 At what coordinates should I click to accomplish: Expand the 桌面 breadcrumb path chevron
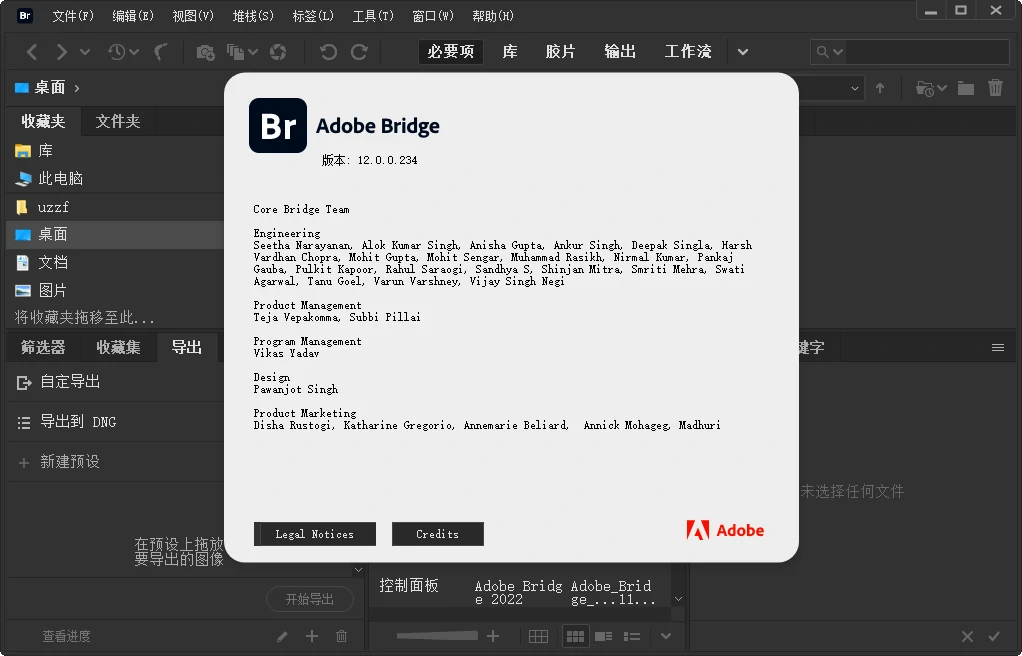pyautogui.click(x=77, y=88)
